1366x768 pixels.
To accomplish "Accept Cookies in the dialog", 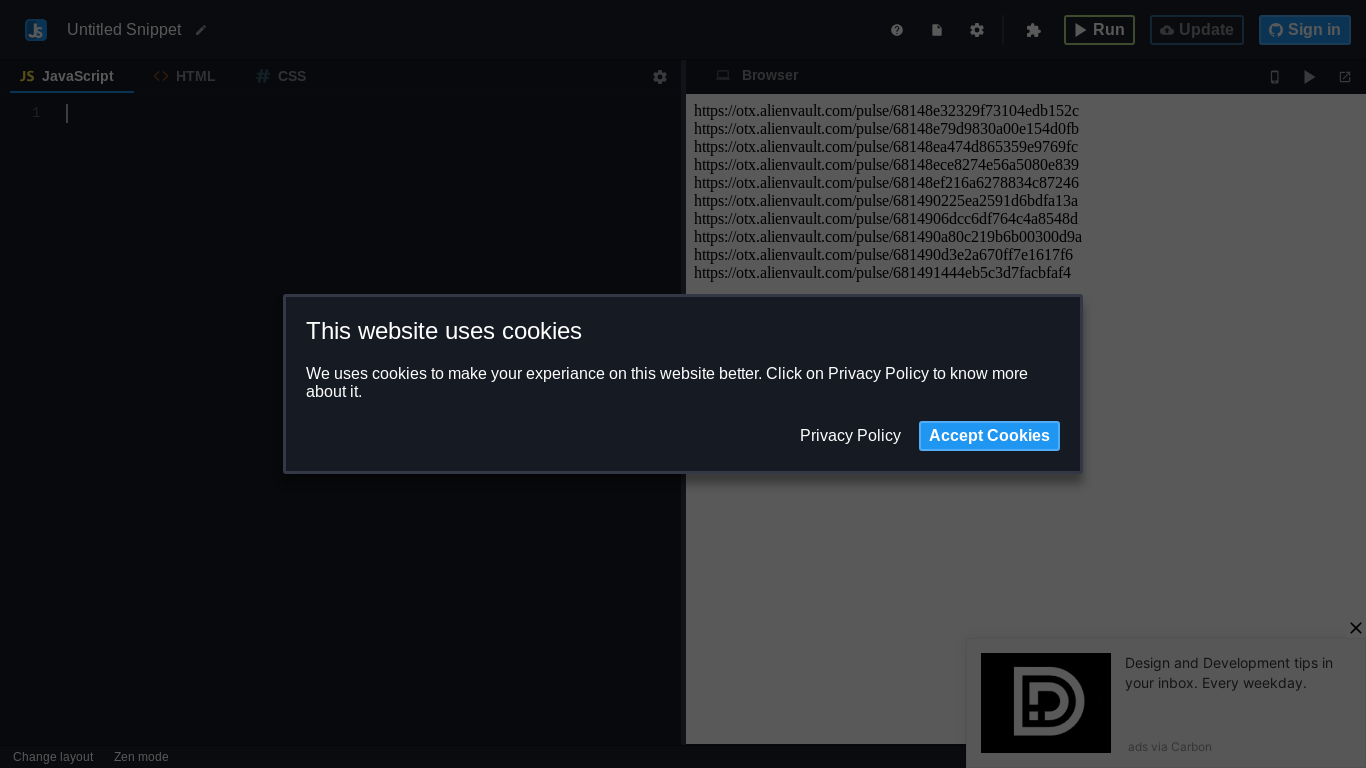I will pyautogui.click(x=989, y=436).
